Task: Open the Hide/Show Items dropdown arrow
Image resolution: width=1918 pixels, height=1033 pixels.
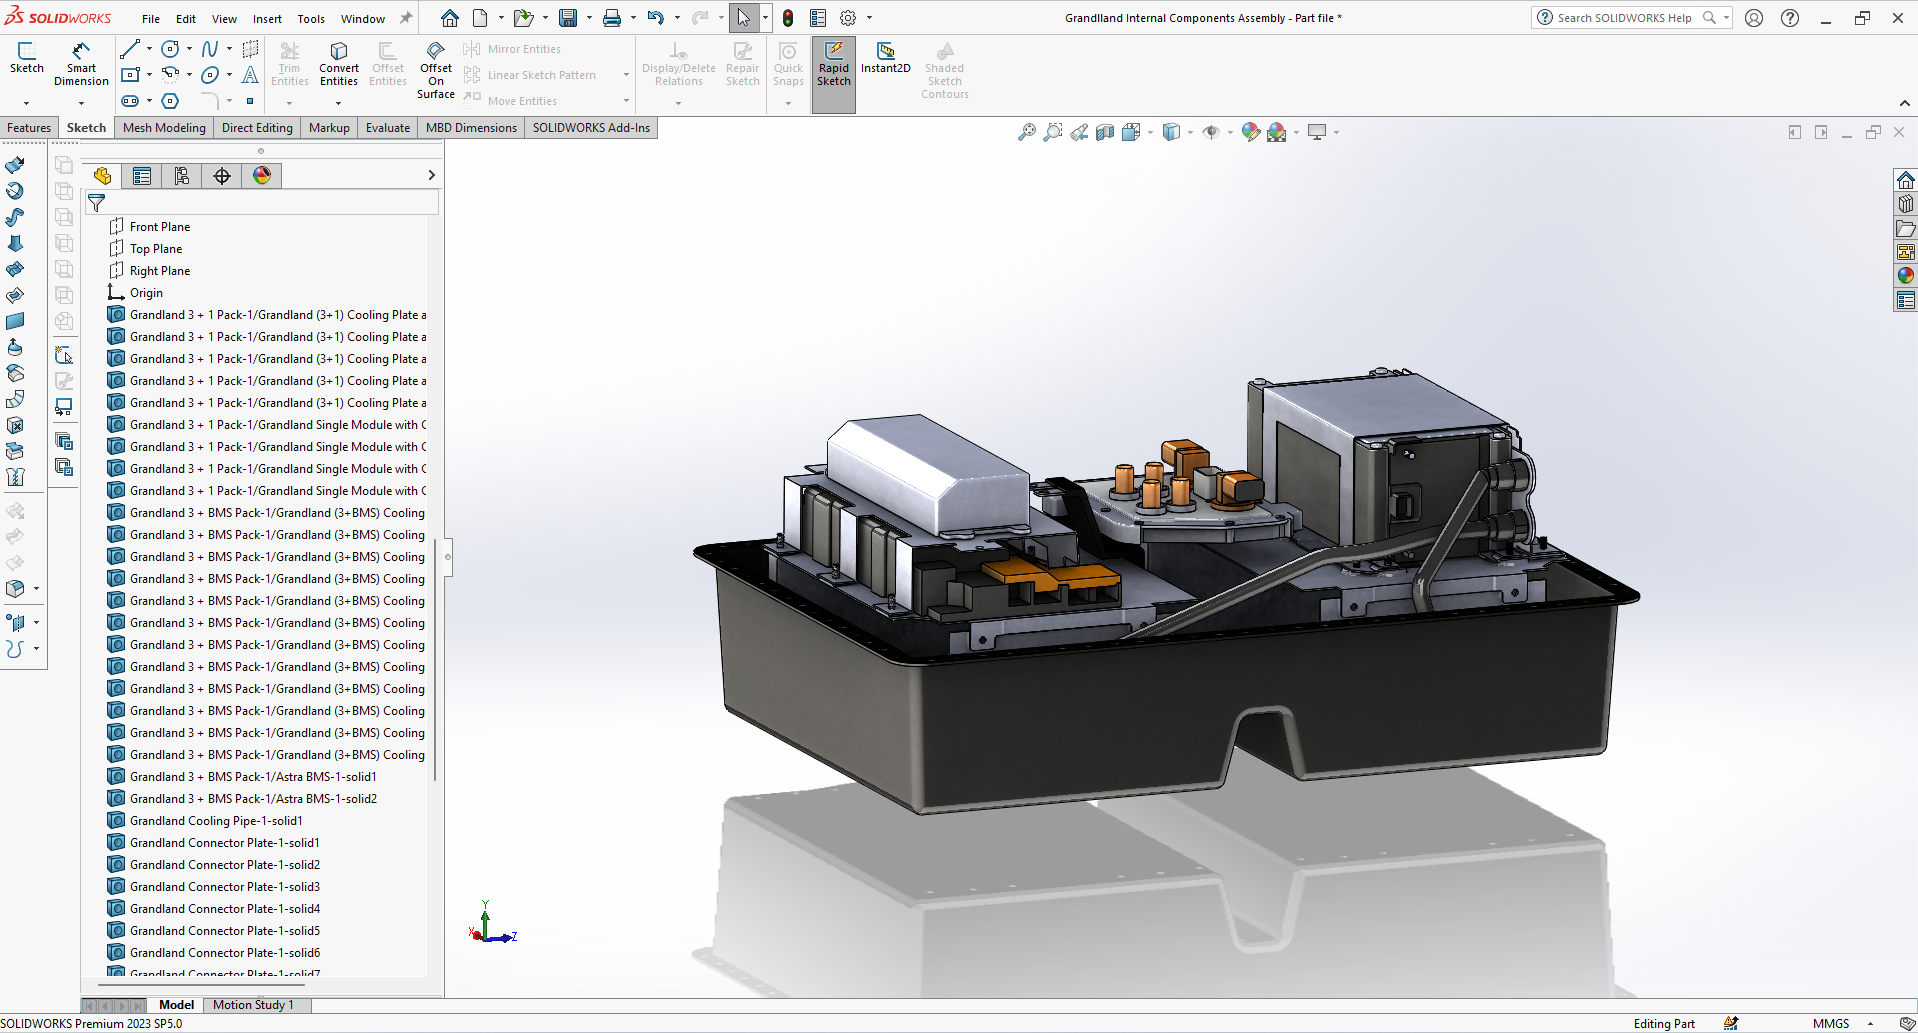Action: tap(1230, 132)
